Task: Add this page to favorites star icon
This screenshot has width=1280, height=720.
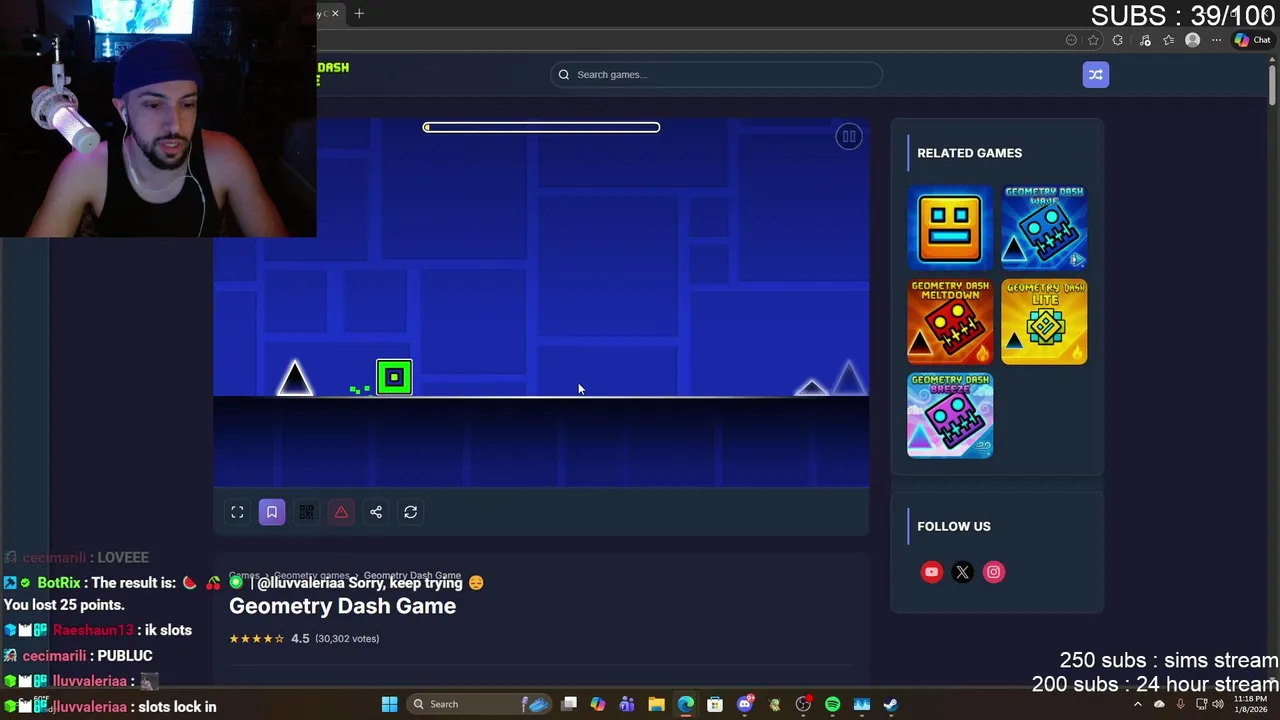Action: point(1093,40)
